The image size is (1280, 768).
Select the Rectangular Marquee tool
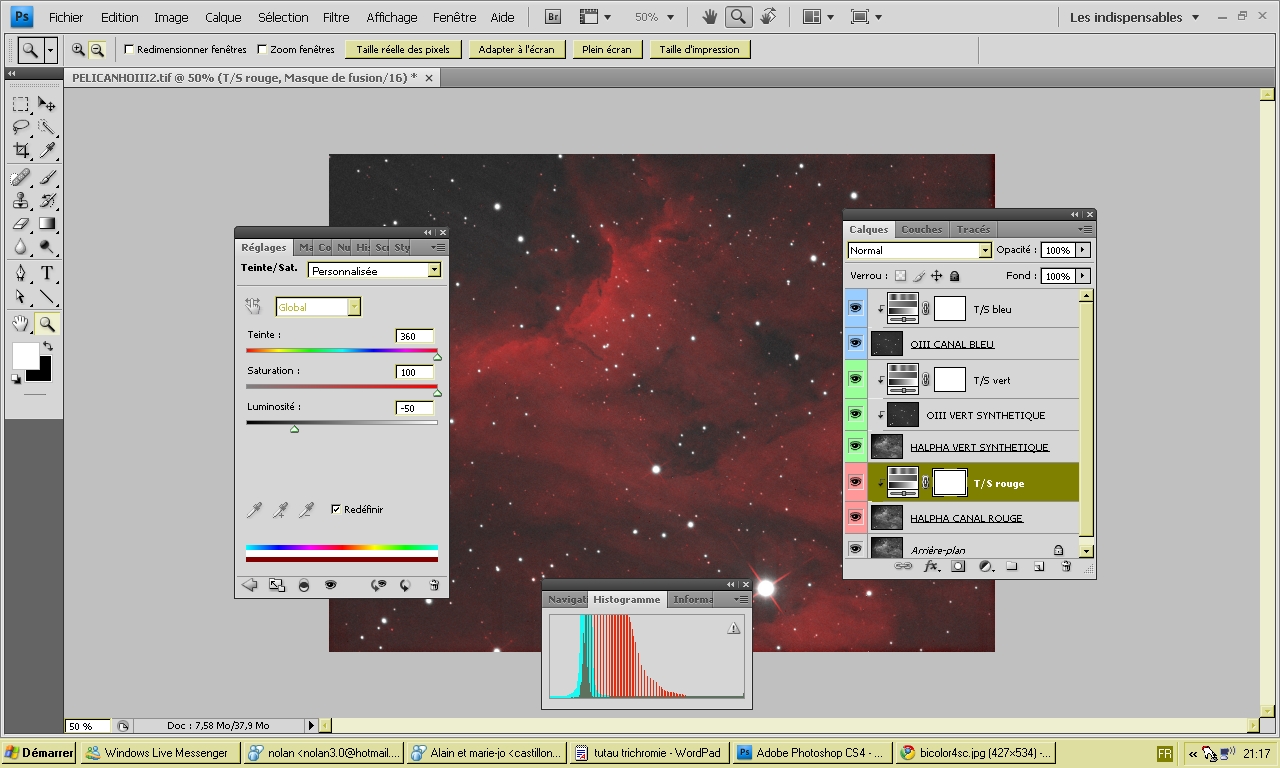pos(21,104)
